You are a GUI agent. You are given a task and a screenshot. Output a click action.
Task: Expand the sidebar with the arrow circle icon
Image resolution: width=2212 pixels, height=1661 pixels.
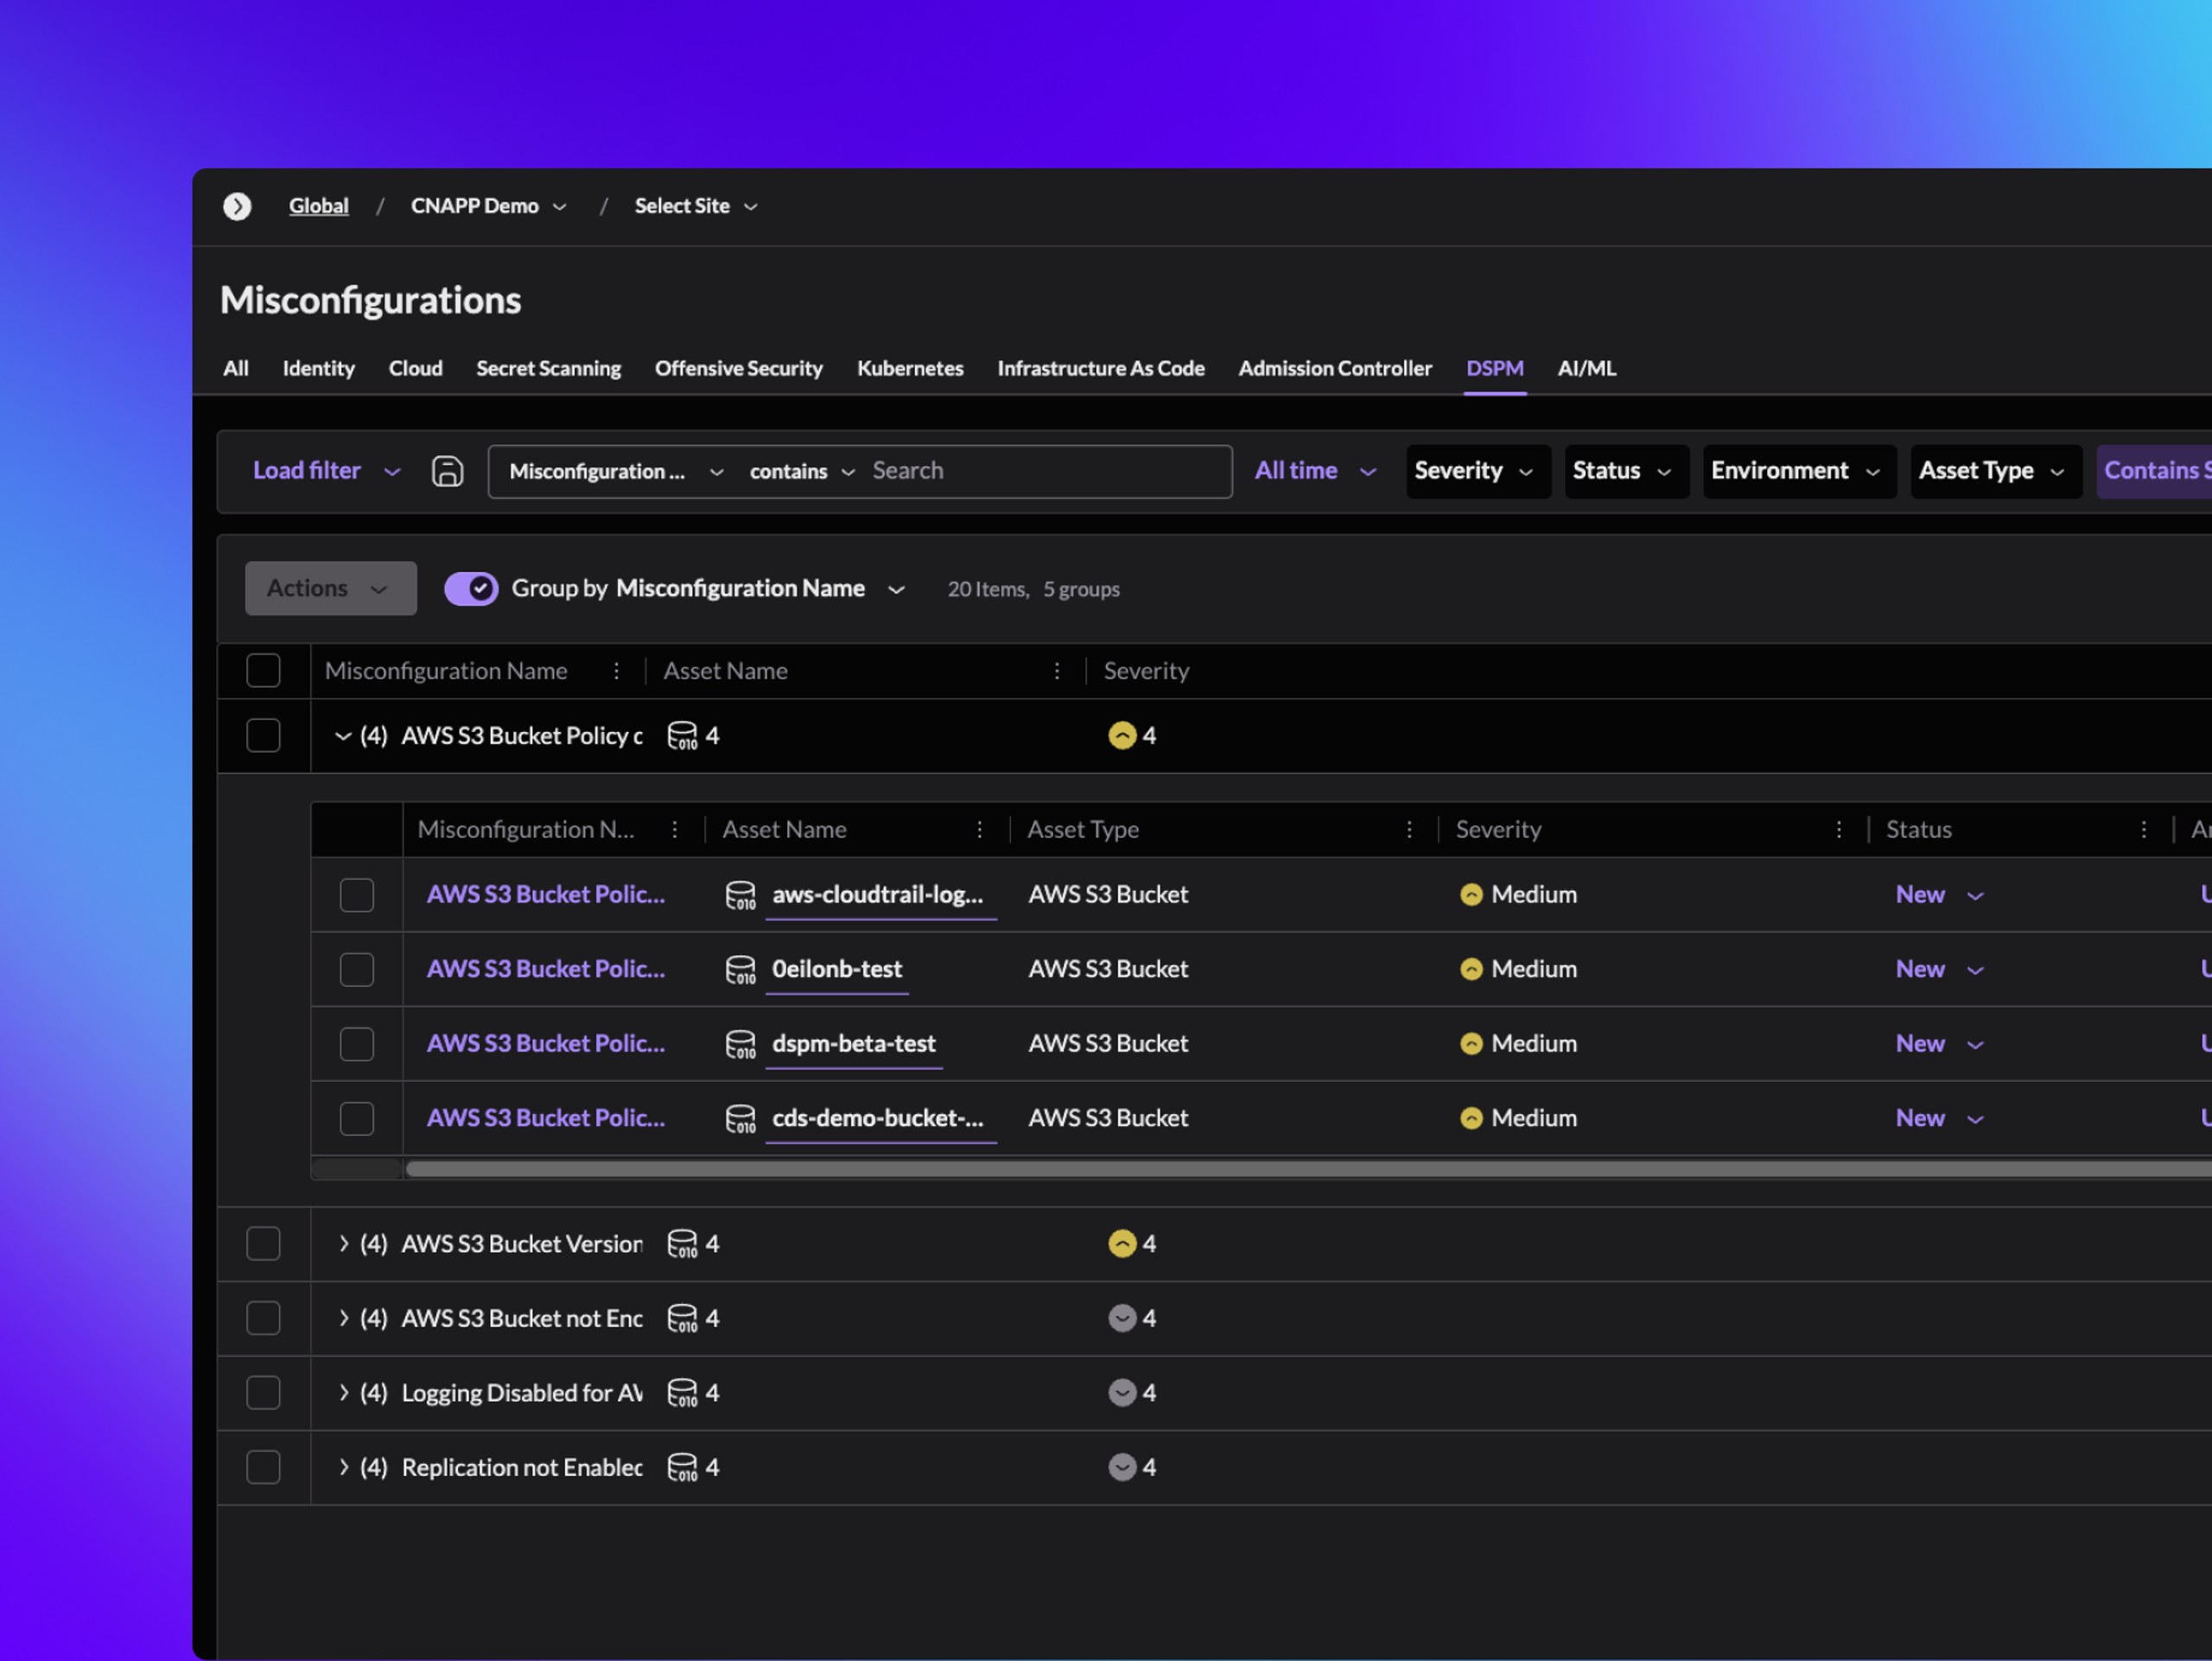point(237,206)
